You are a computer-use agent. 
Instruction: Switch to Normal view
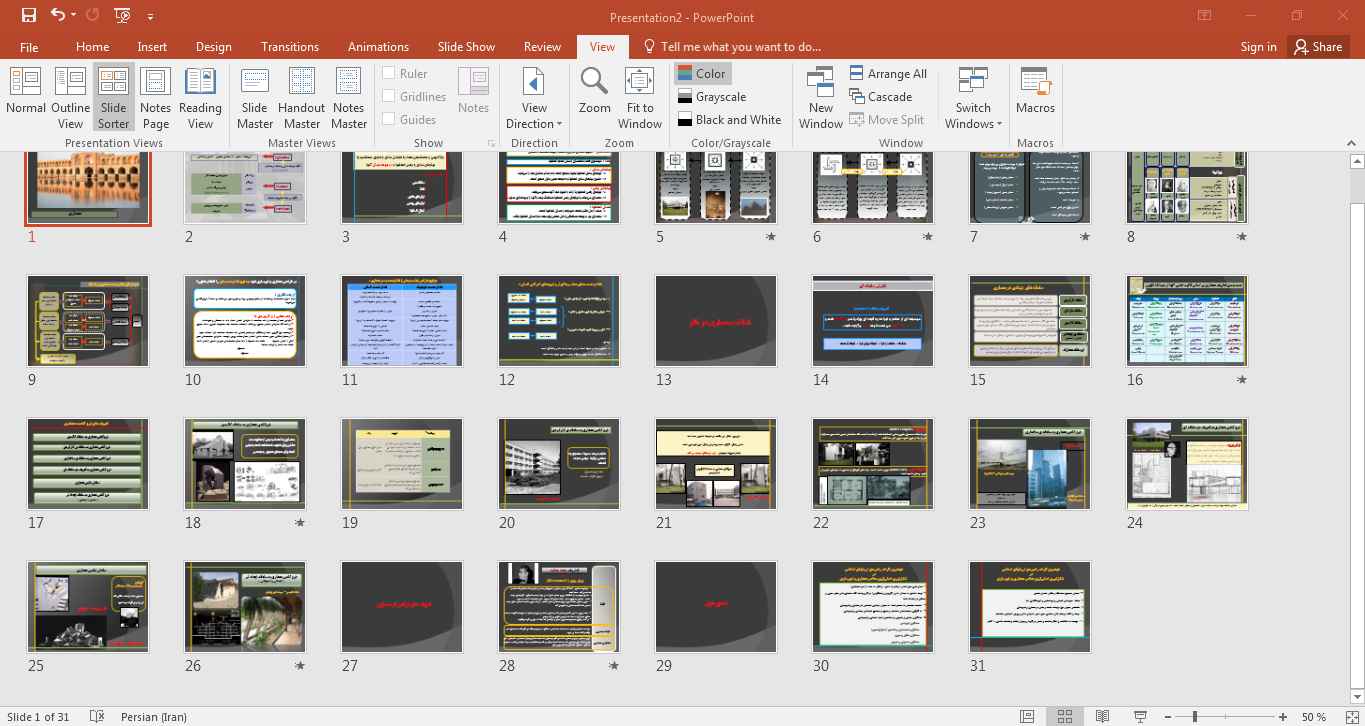(26, 96)
